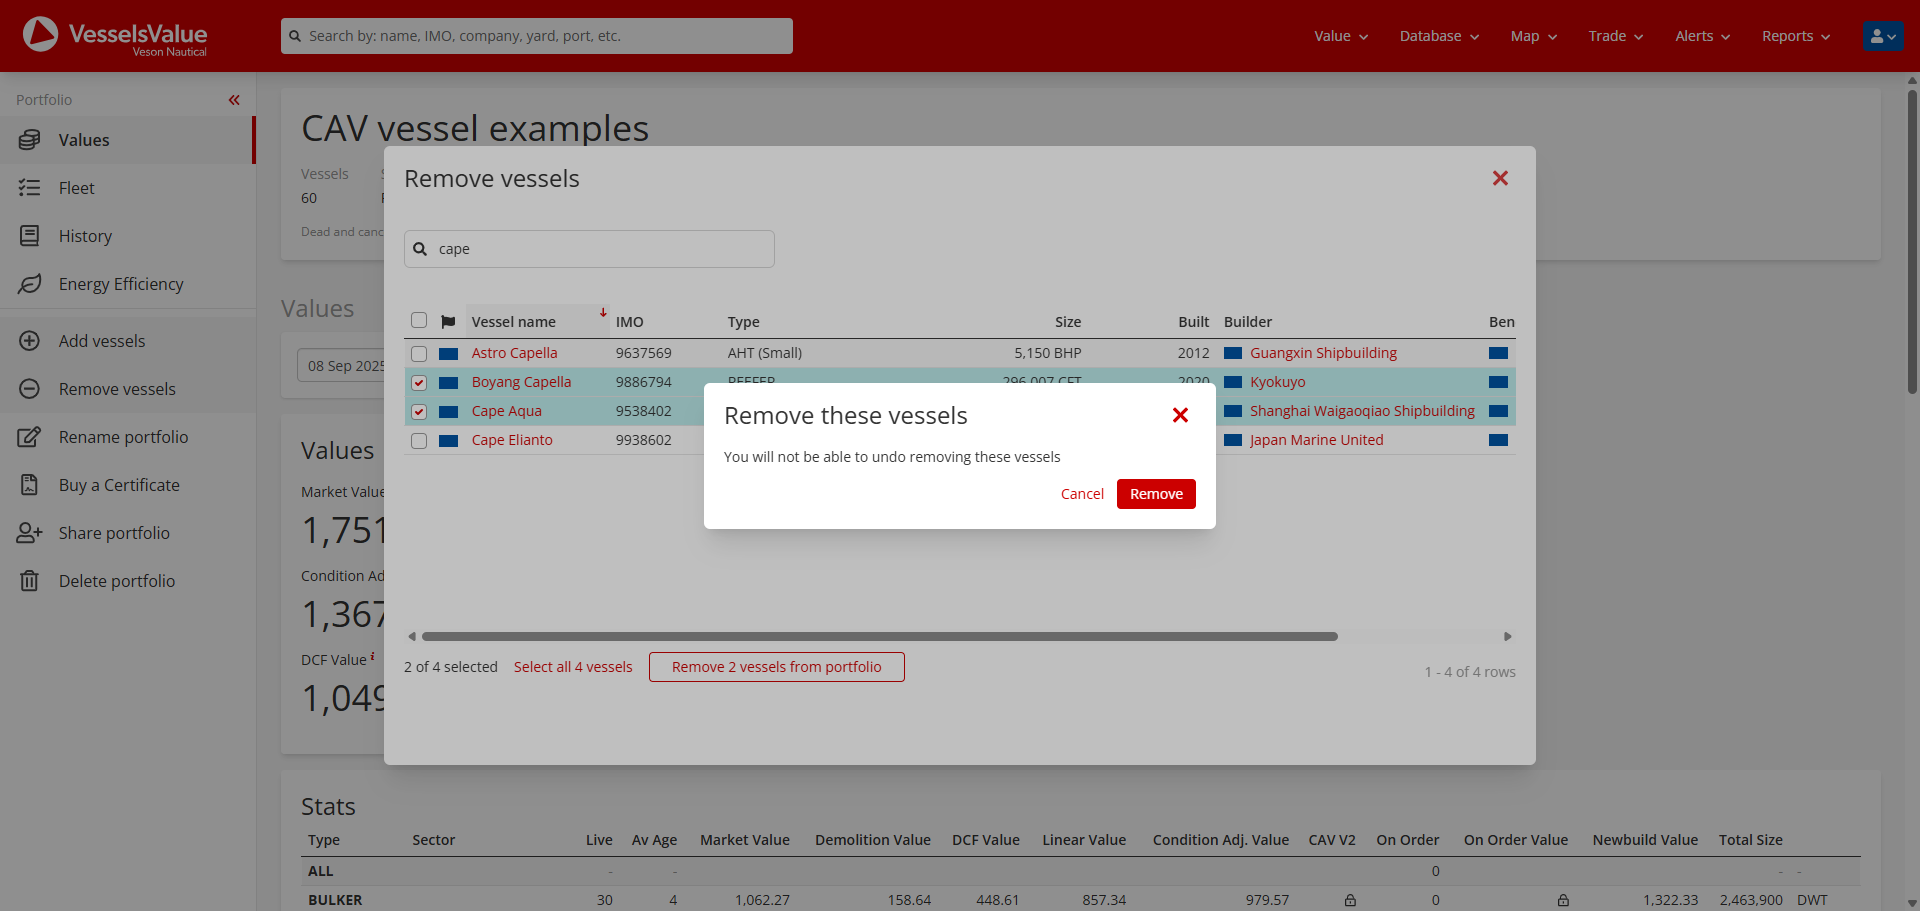Select Fleet in the sidebar
Viewport: 1920px width, 911px height.
coord(76,188)
